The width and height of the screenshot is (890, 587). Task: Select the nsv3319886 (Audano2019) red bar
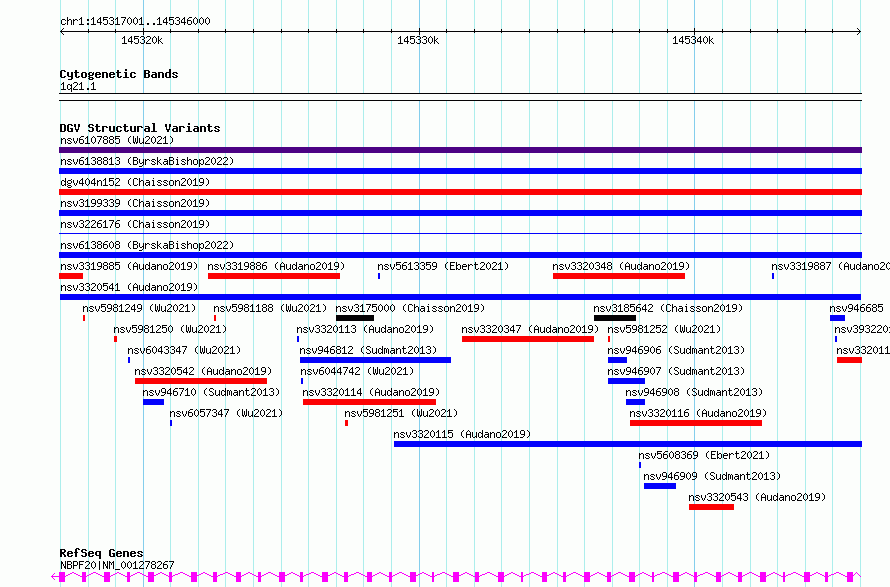point(274,276)
